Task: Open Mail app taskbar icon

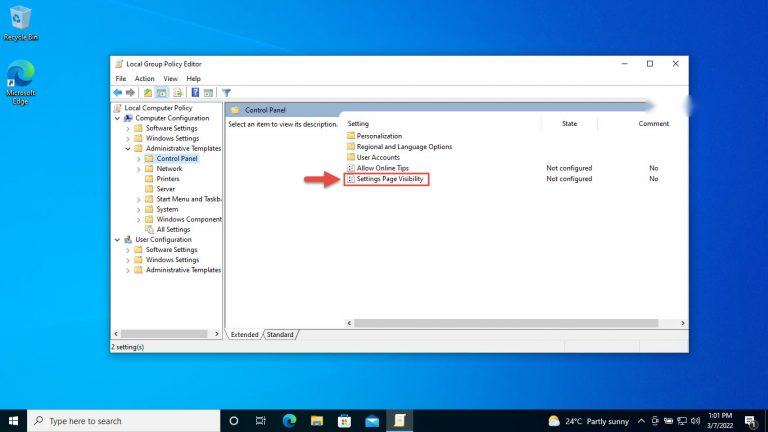Action: [372, 421]
